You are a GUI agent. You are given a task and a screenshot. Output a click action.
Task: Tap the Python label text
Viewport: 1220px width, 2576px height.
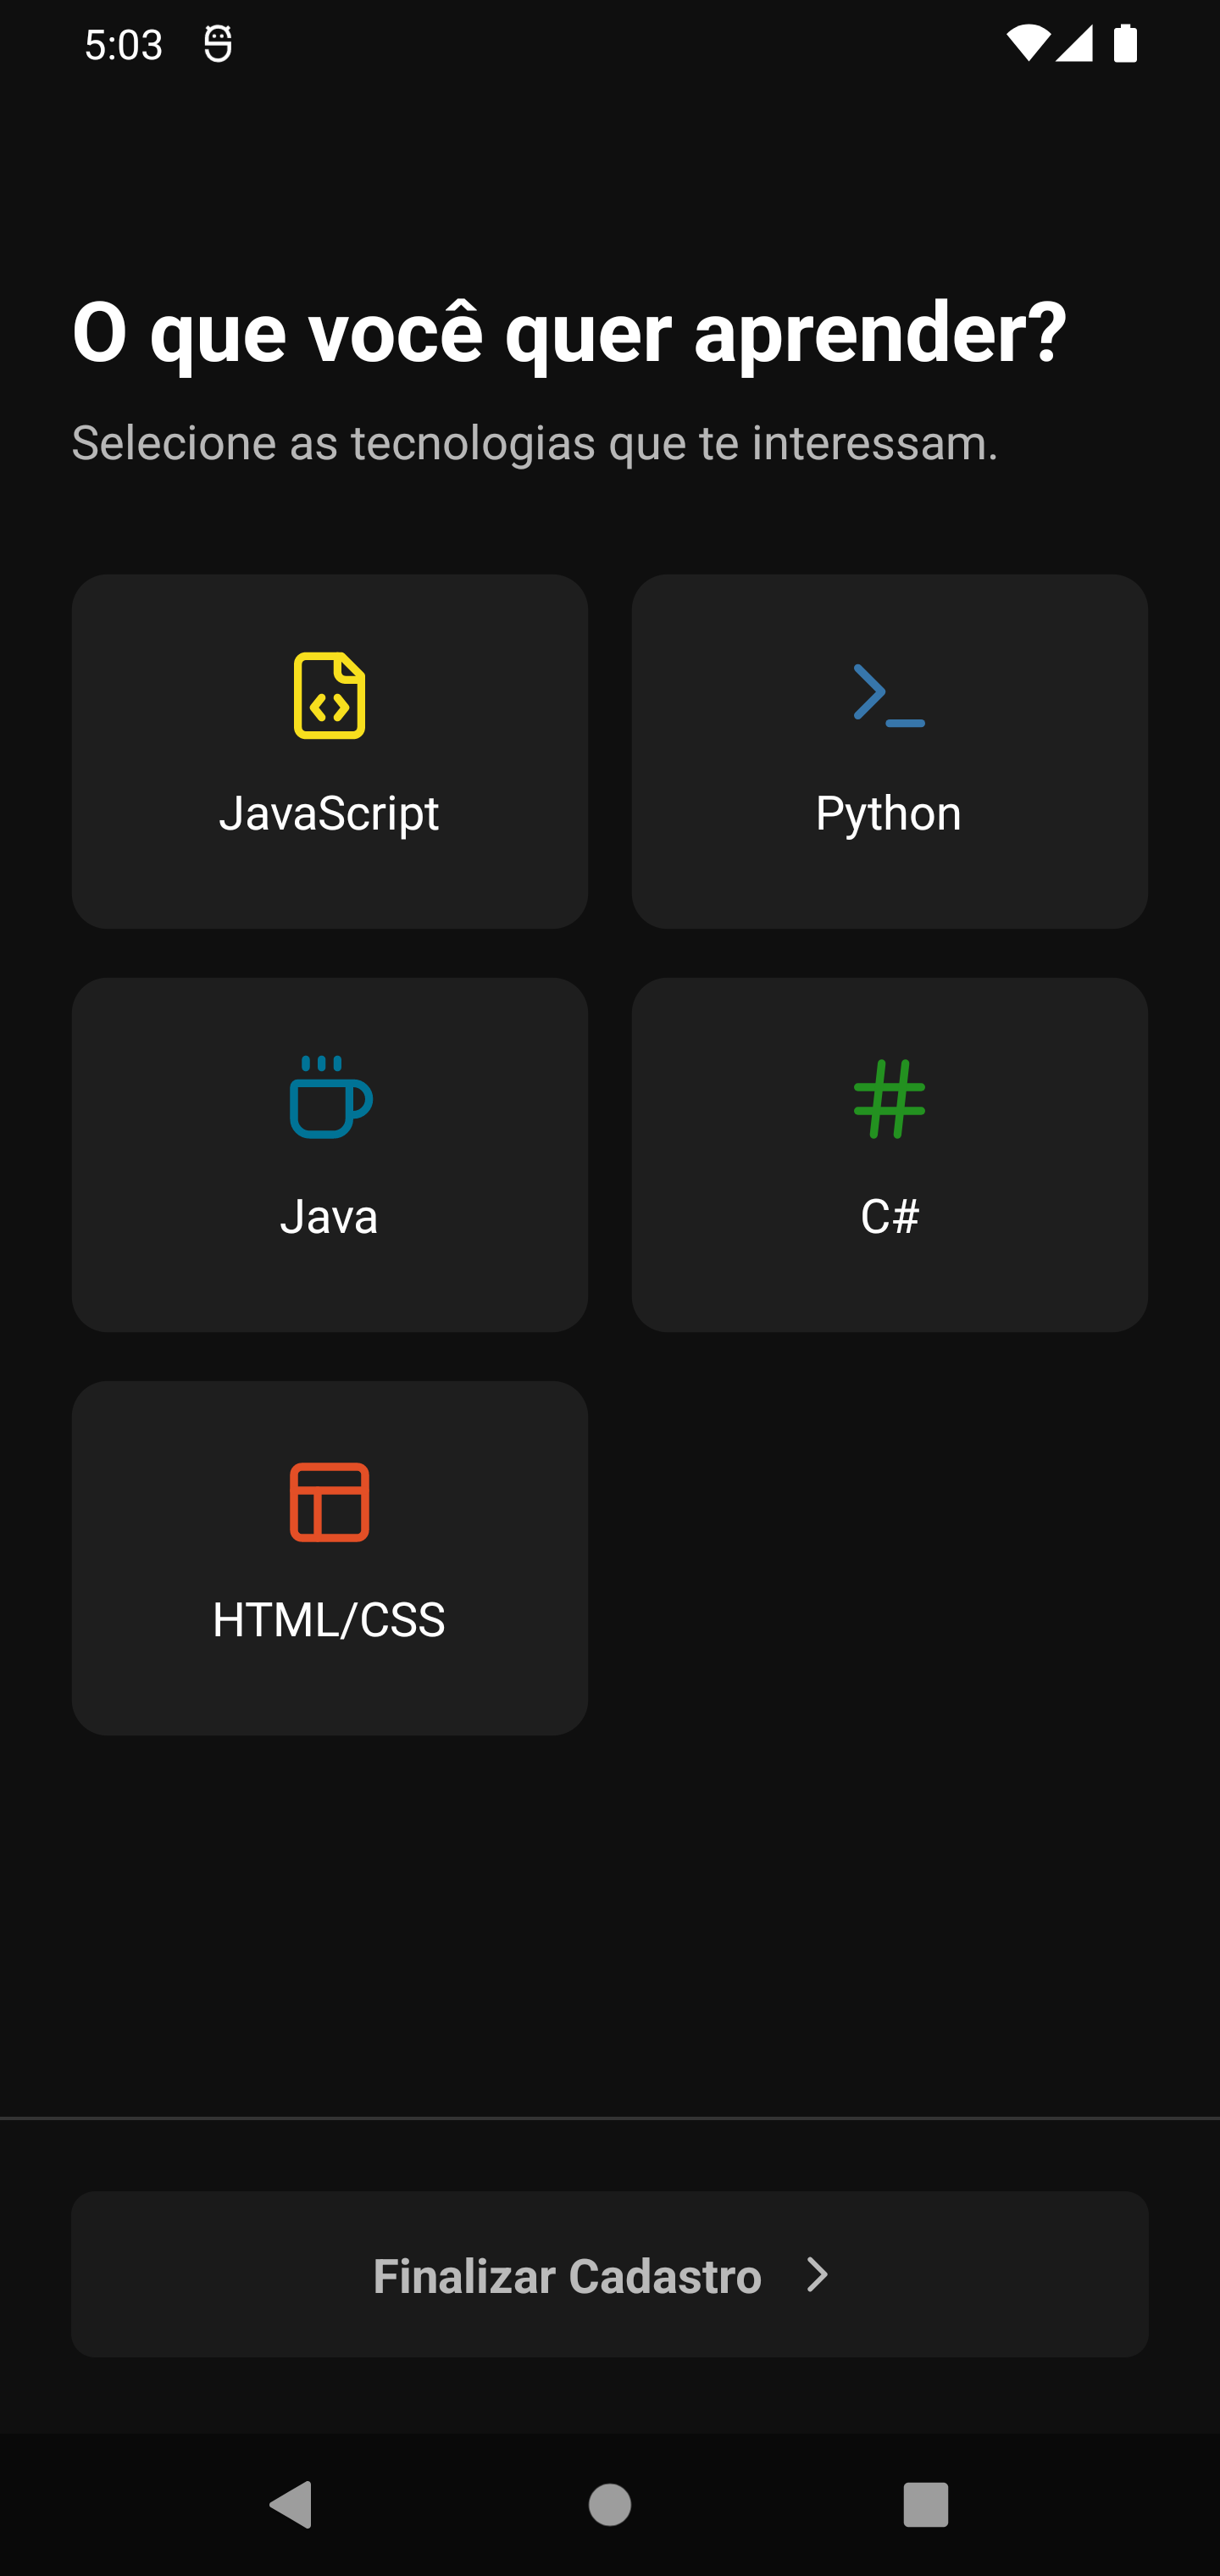point(888,813)
